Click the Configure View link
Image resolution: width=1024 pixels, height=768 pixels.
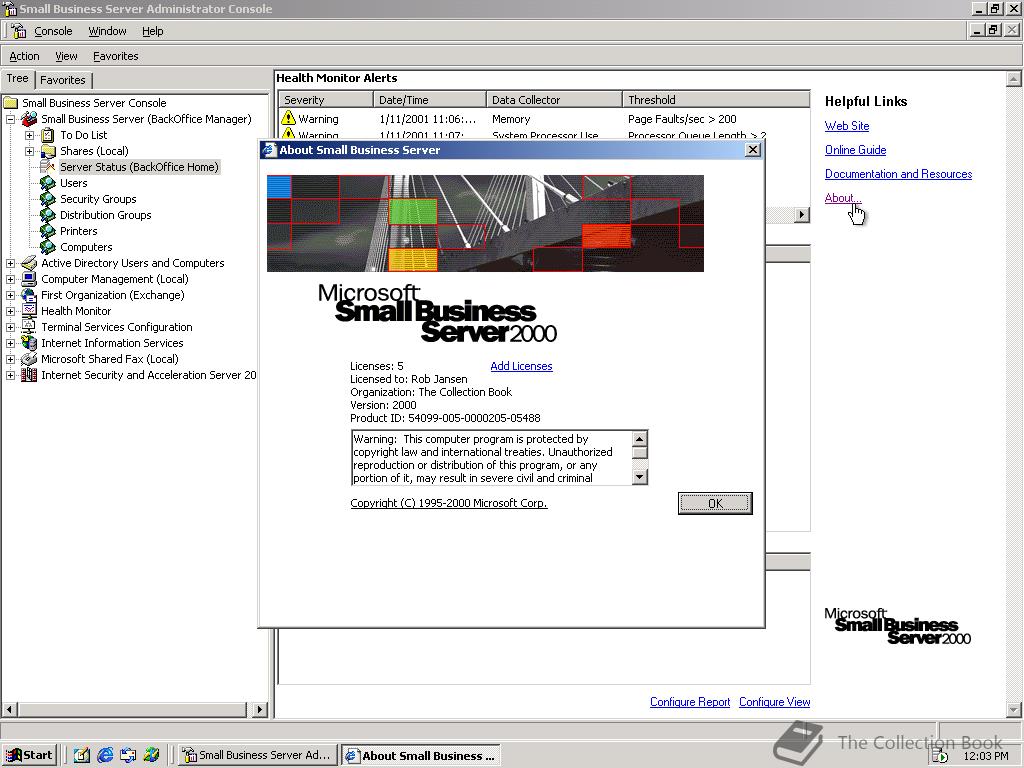pyautogui.click(x=775, y=701)
